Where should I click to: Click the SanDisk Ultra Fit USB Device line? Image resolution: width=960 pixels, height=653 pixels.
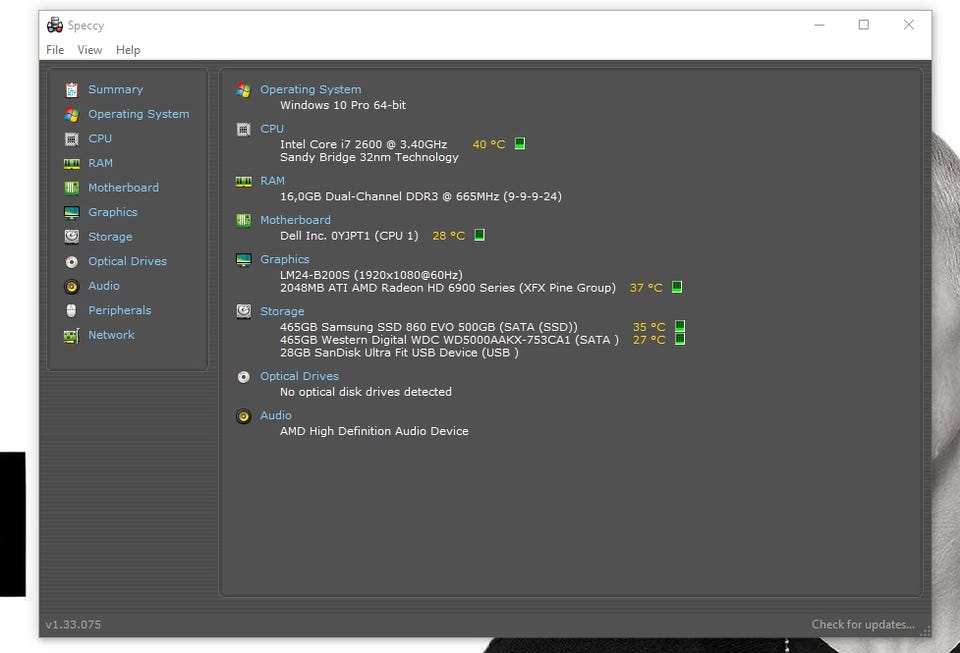399,353
